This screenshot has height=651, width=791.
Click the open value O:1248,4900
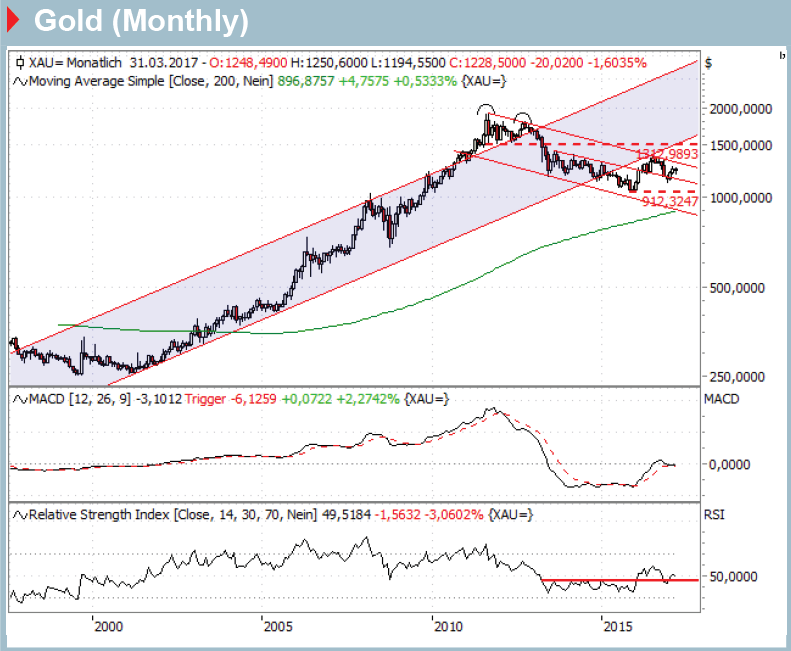click(248, 63)
